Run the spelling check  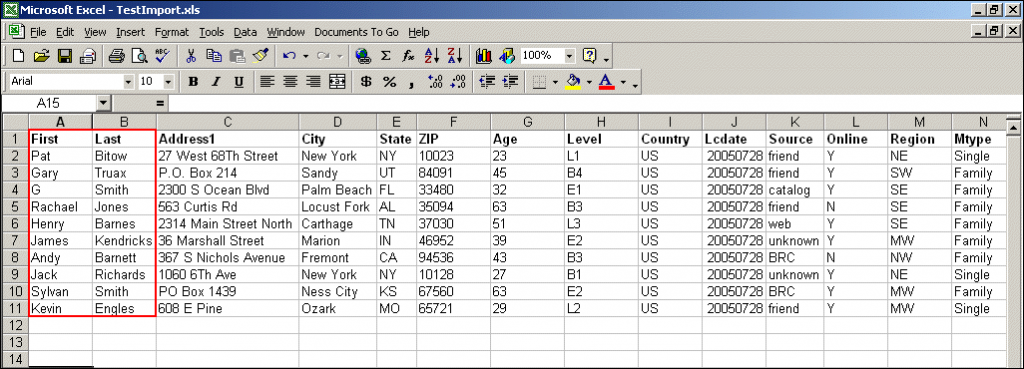162,56
